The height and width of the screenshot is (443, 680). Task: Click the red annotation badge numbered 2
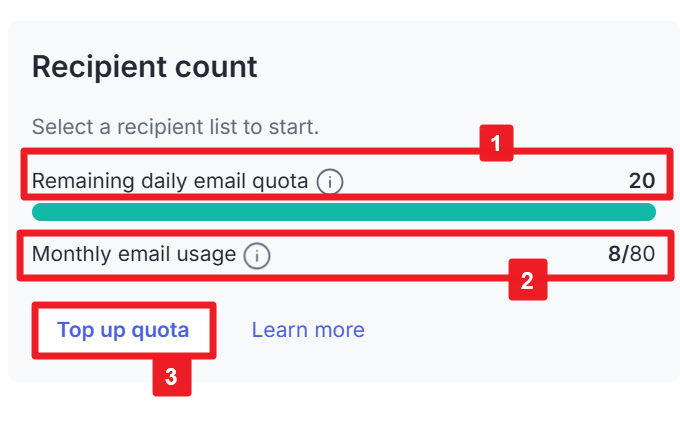coord(527,281)
